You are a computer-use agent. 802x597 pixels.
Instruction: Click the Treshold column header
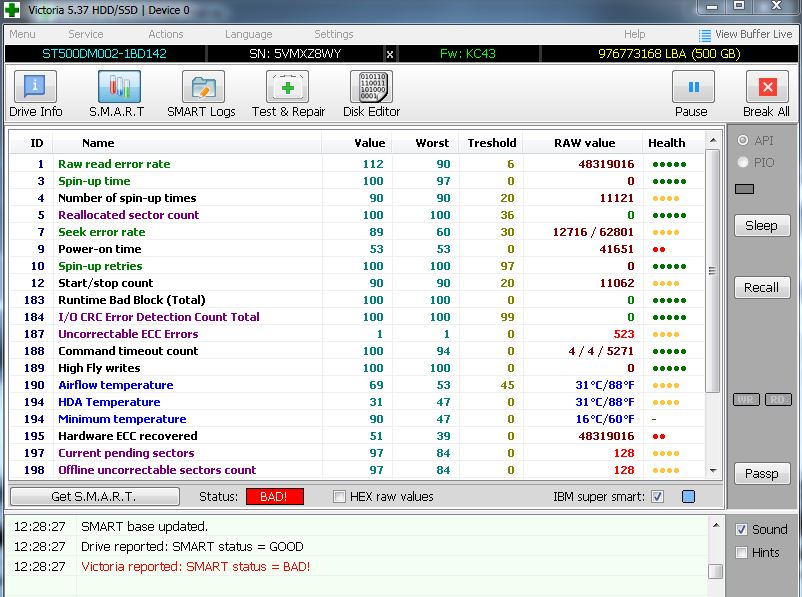(x=492, y=143)
